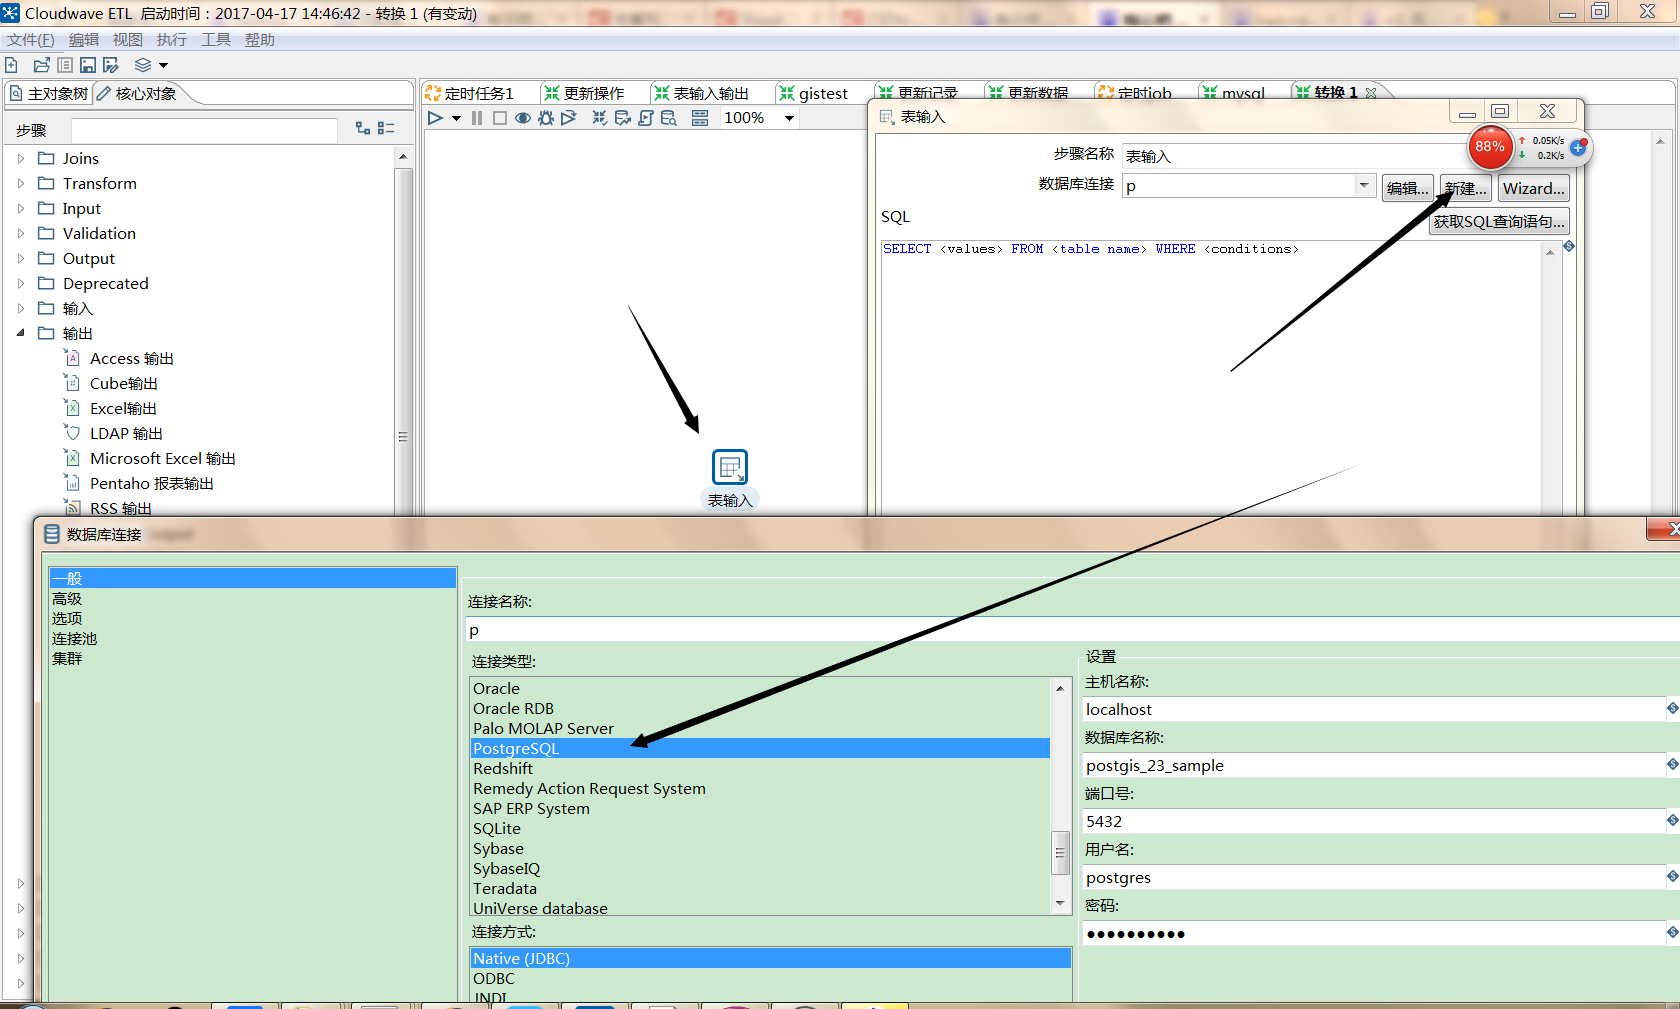Click the variable diamond icon beside SQL editor

coord(1569,246)
